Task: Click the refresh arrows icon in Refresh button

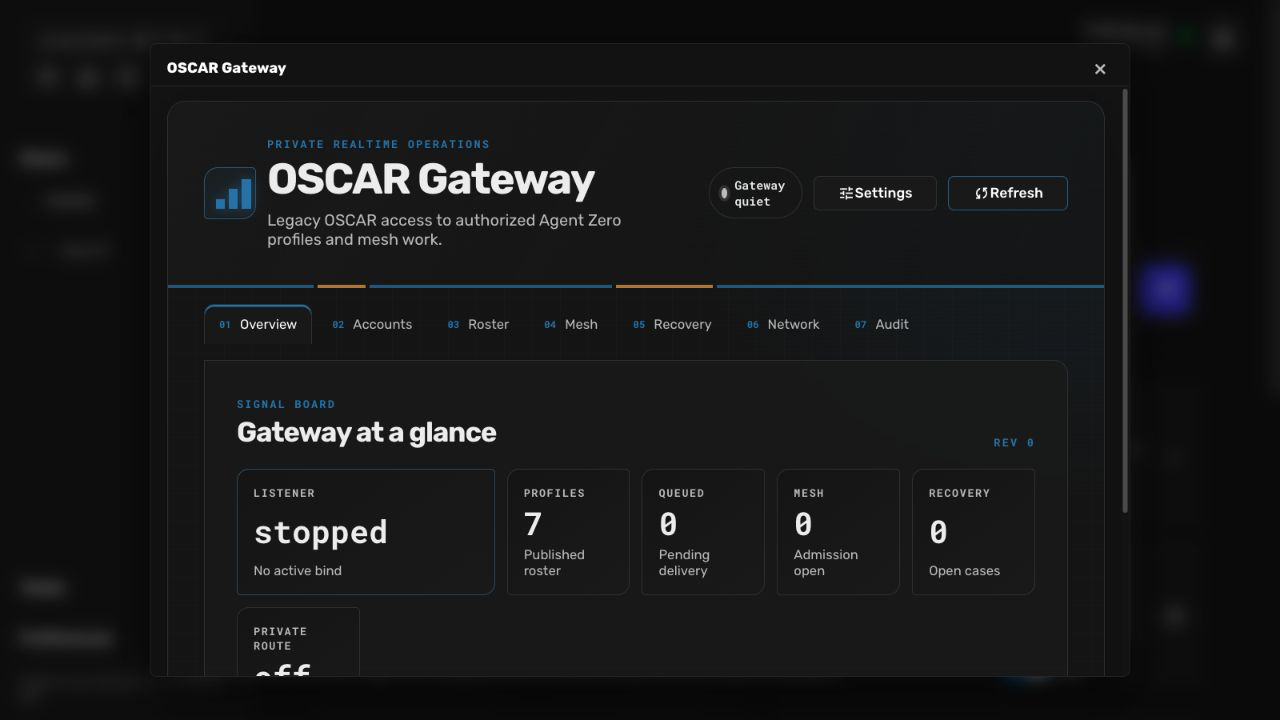Action: [981, 193]
